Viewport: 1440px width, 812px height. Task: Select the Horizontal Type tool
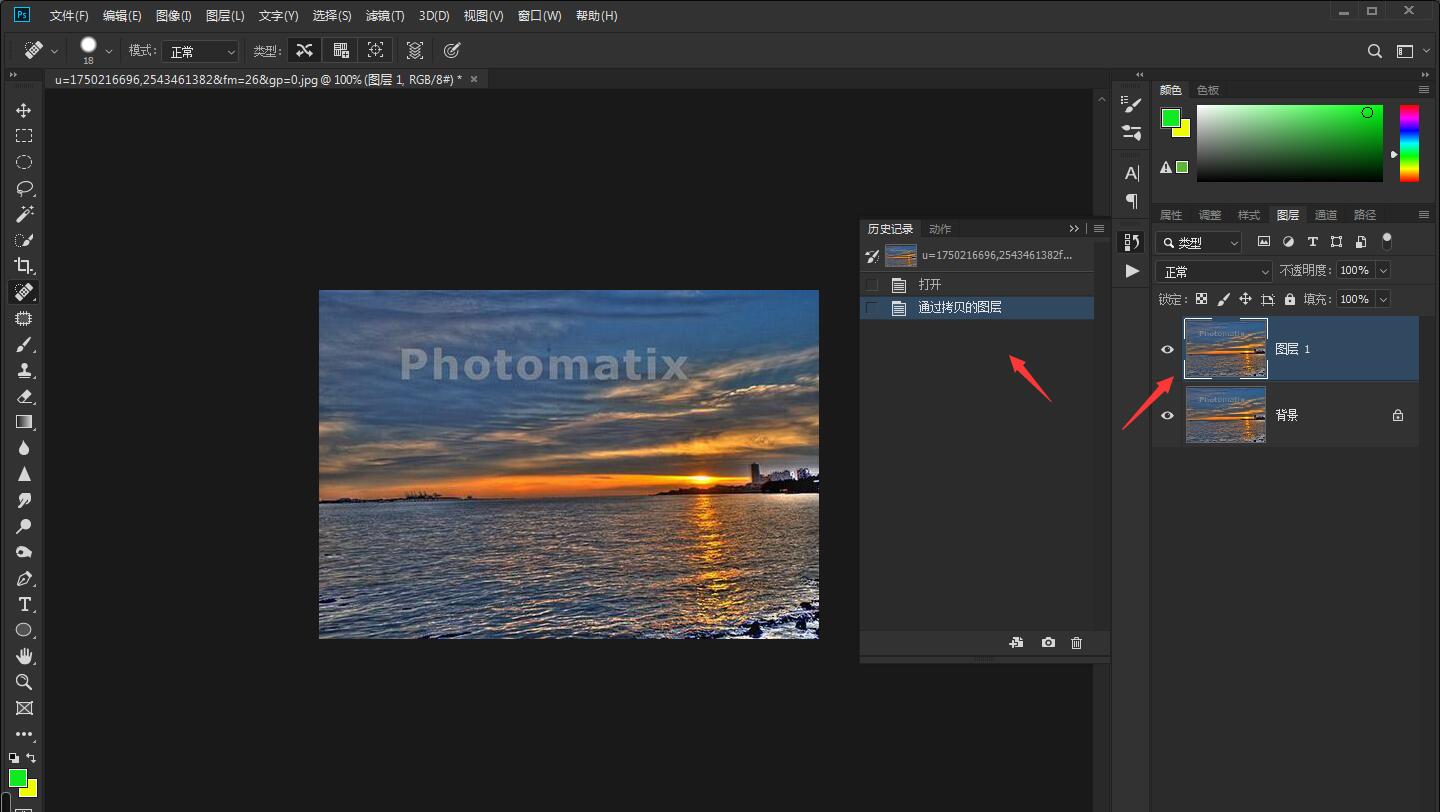[24, 604]
